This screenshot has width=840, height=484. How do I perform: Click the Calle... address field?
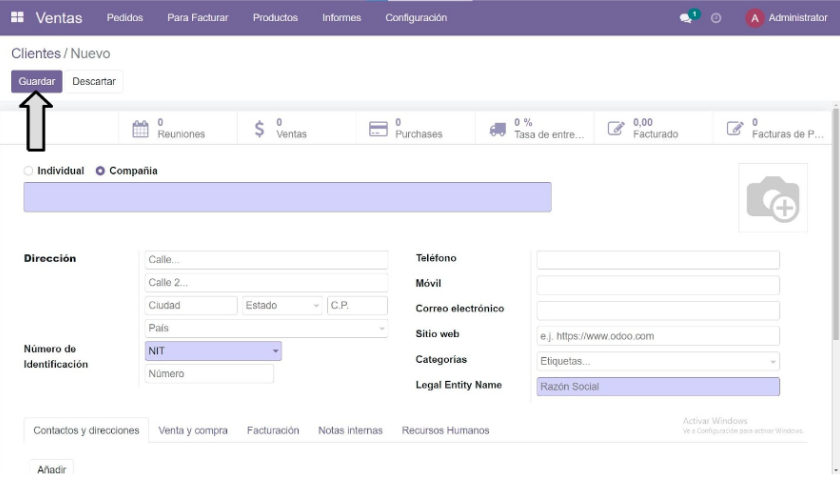tap(266, 259)
